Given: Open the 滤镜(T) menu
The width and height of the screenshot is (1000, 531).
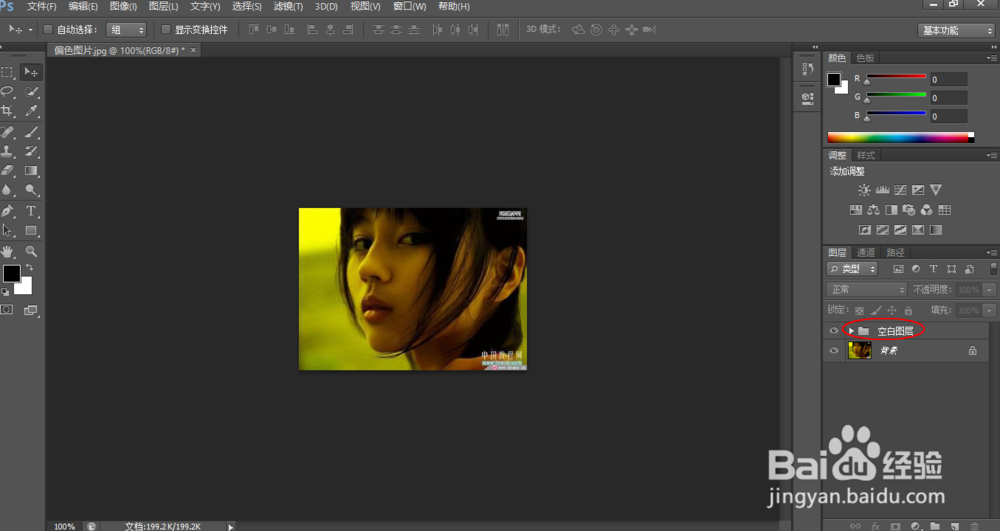Looking at the screenshot, I should coord(288,6).
